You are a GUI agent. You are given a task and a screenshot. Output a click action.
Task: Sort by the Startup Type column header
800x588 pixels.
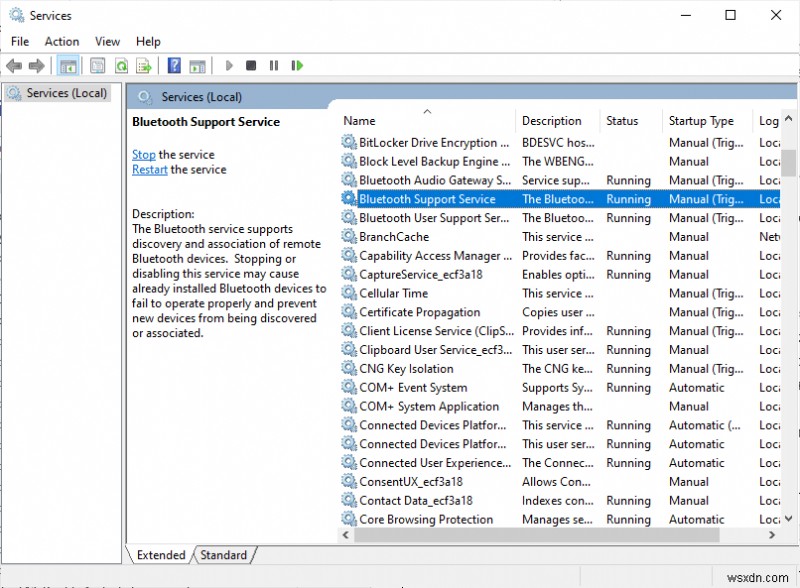click(700, 121)
